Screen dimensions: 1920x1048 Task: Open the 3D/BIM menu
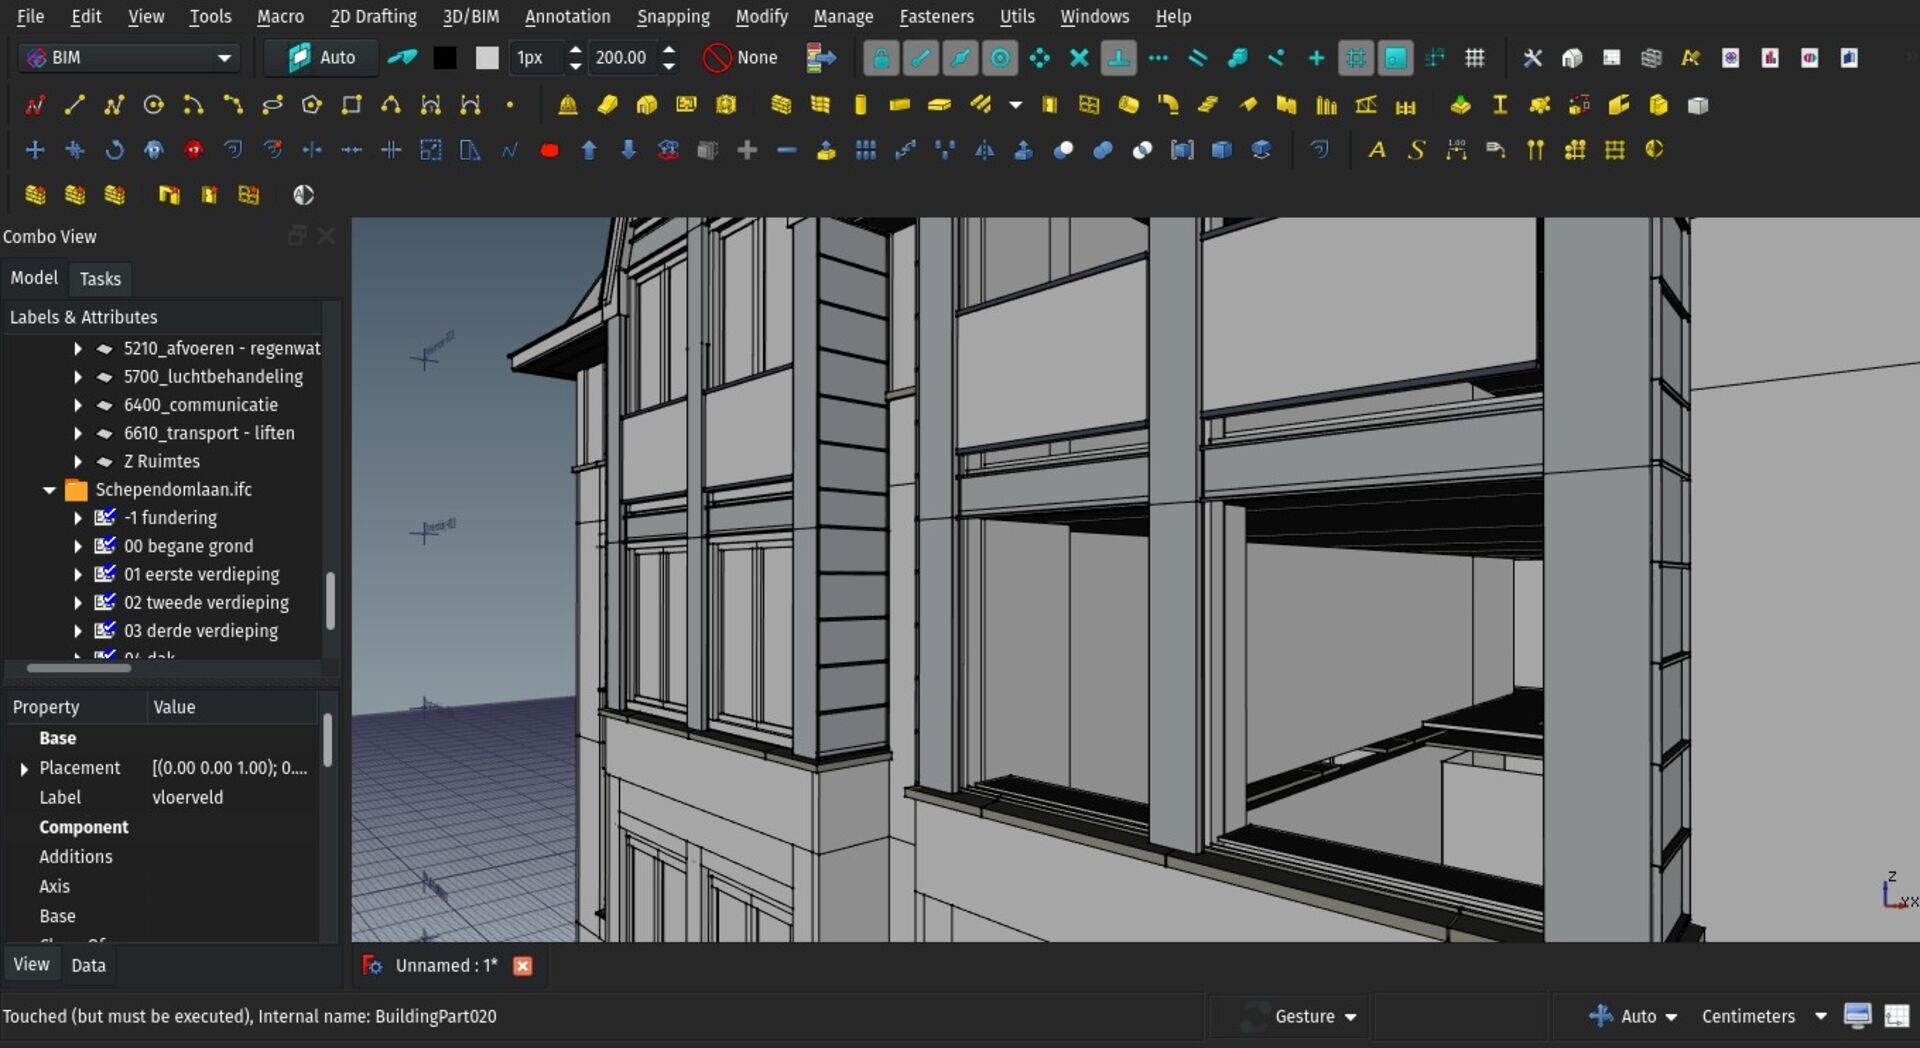(x=471, y=17)
